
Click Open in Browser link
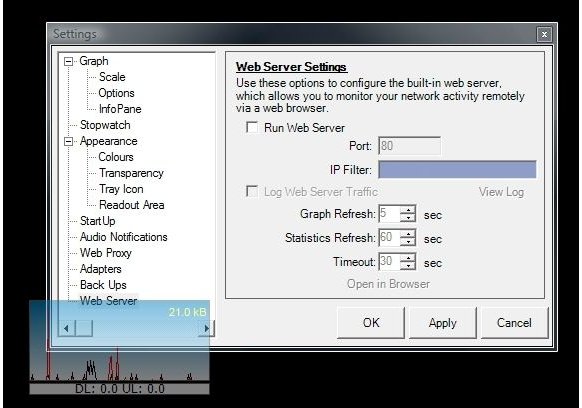[388, 284]
